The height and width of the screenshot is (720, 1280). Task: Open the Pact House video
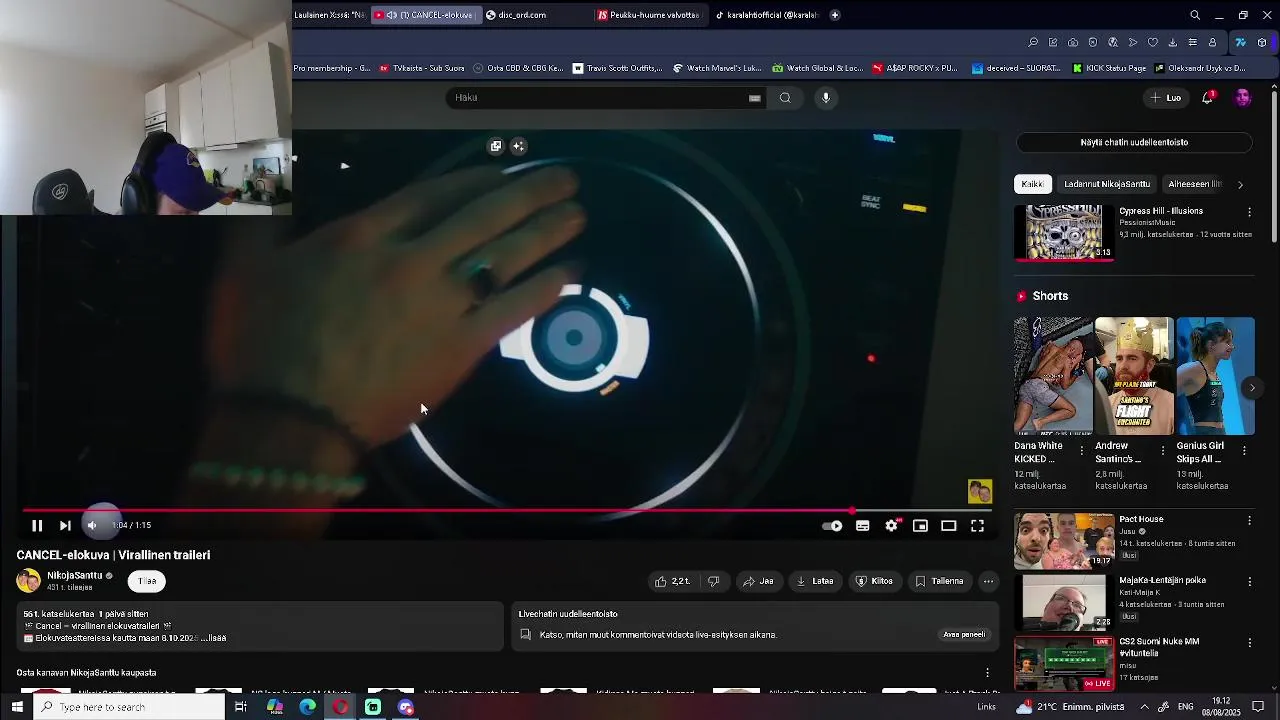click(x=1064, y=540)
